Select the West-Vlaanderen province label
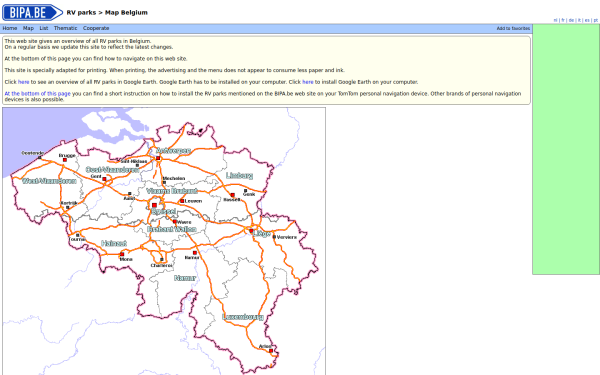600x375 pixels. pos(49,181)
